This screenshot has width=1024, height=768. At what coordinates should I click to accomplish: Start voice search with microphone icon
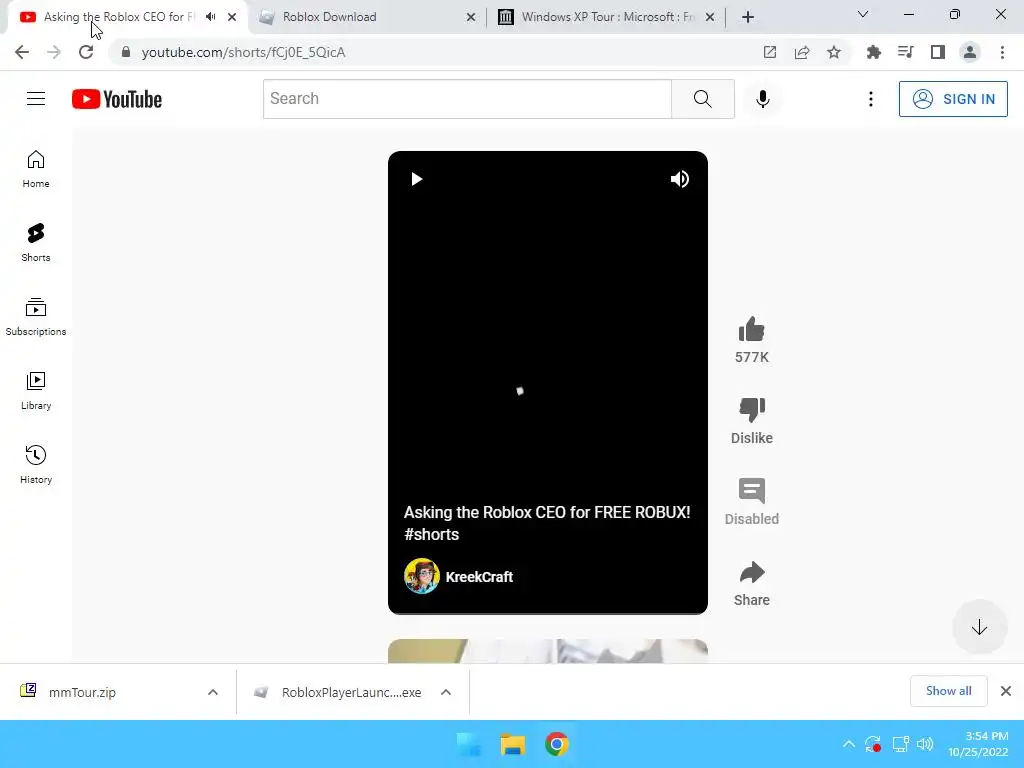coord(762,99)
